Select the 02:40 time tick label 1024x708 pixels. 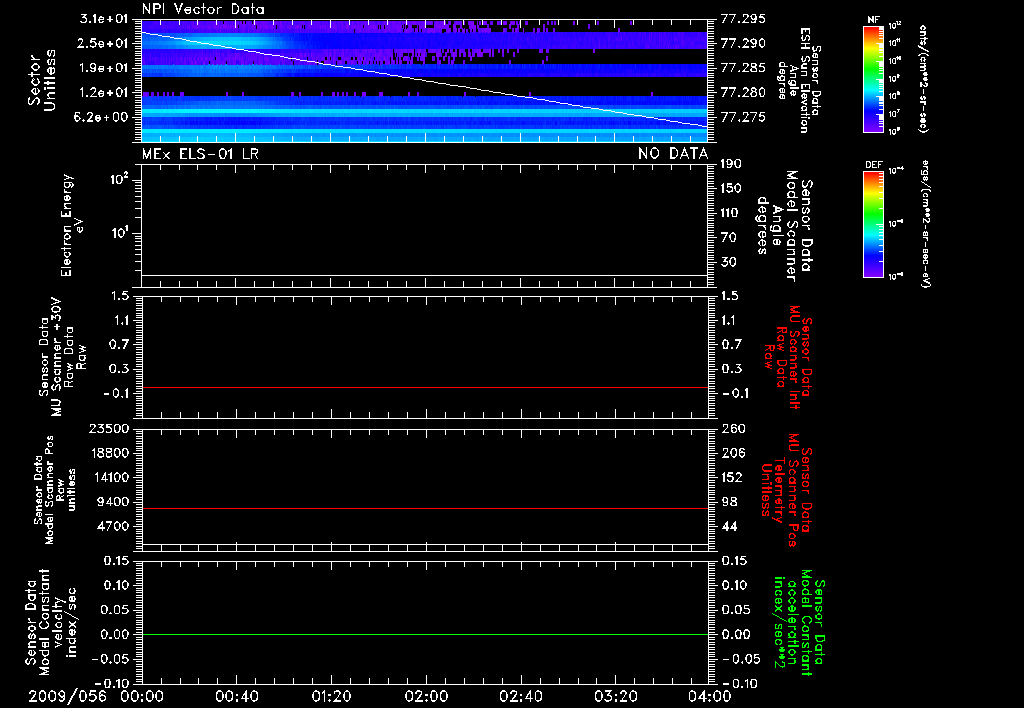tap(520, 696)
